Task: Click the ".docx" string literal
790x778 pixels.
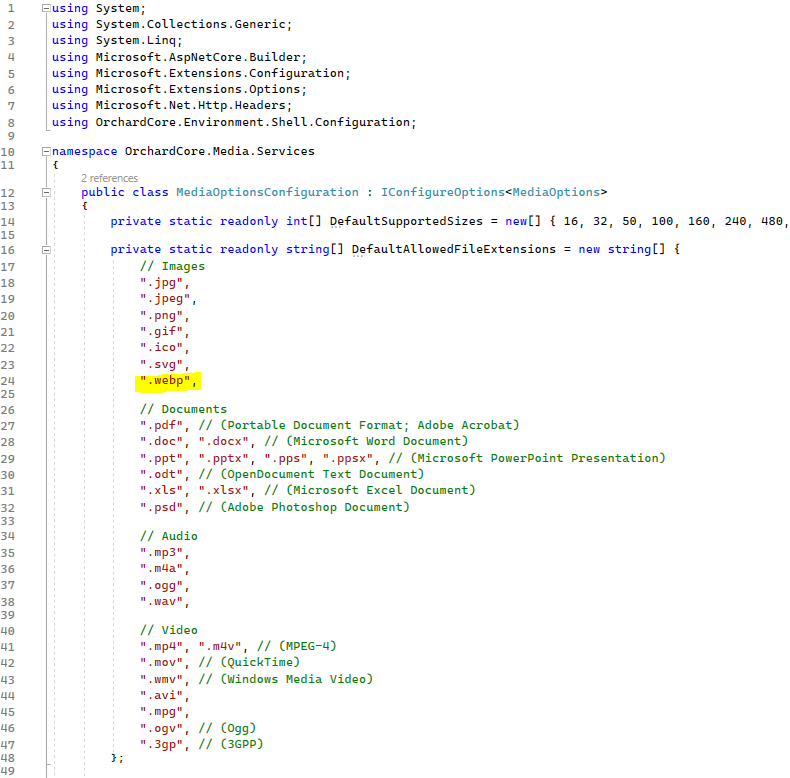Action: click(223, 441)
